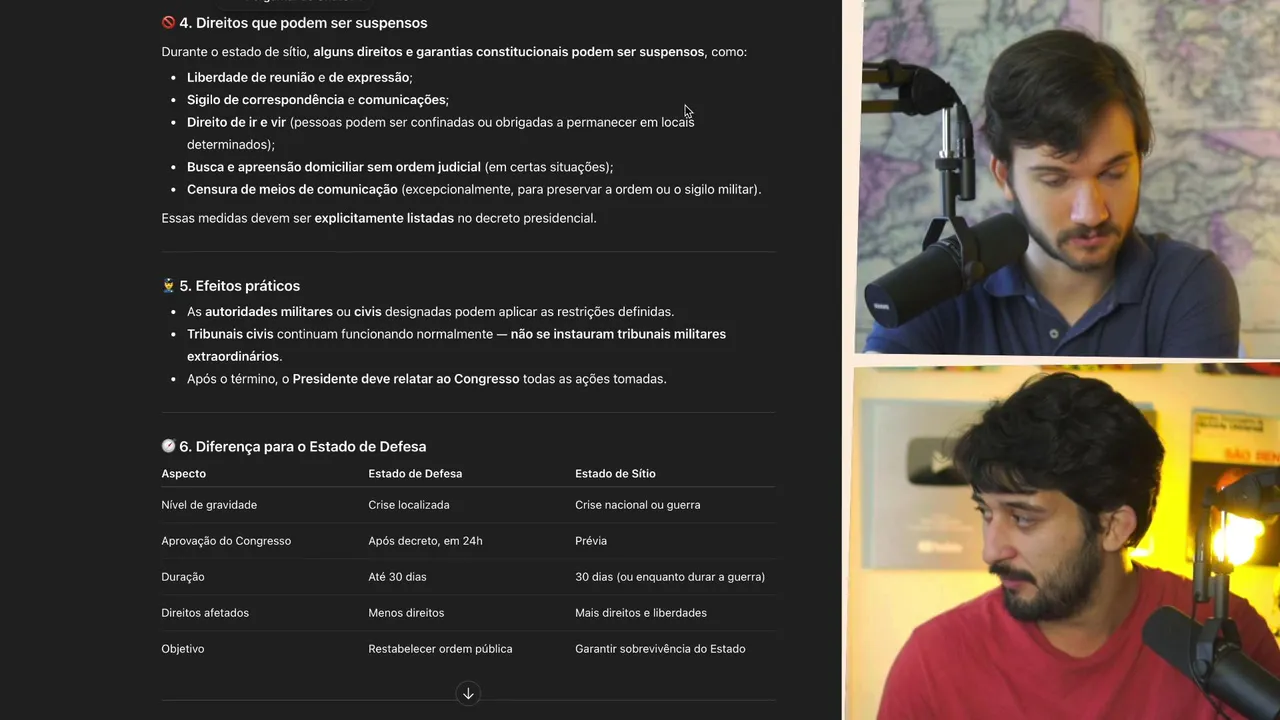Click heading 'Diferença para o Estado de Defesa'
Viewport: 1280px width, 720px height.
click(311, 447)
